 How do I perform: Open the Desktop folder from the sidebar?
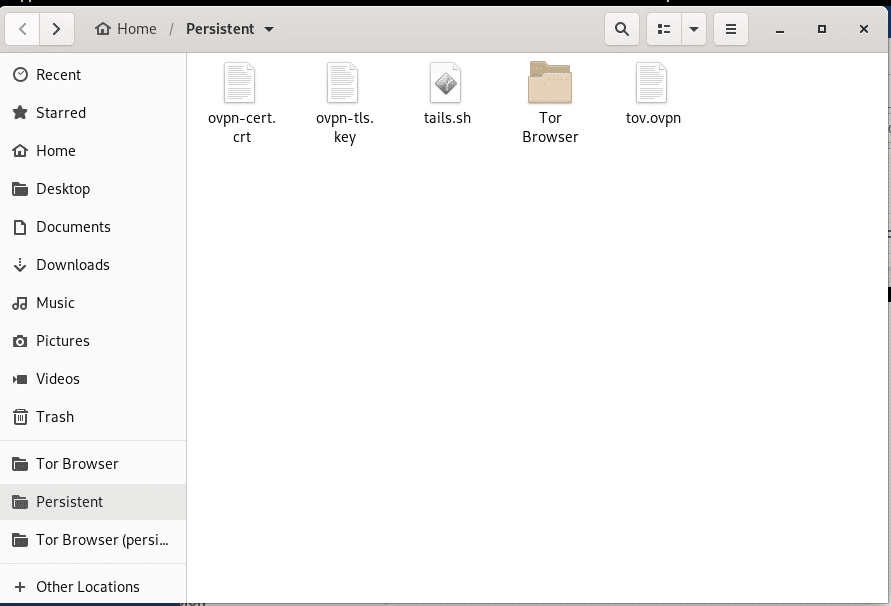coord(64,188)
